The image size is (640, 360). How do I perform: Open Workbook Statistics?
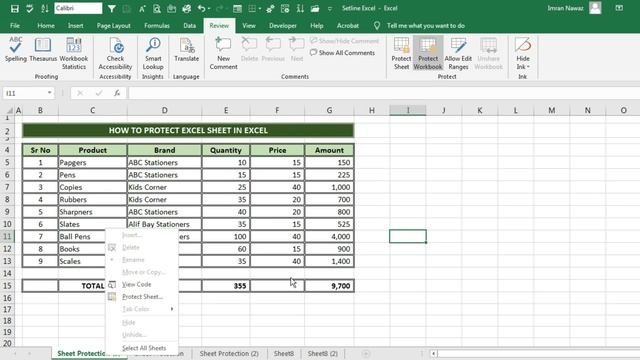[x=74, y=53]
